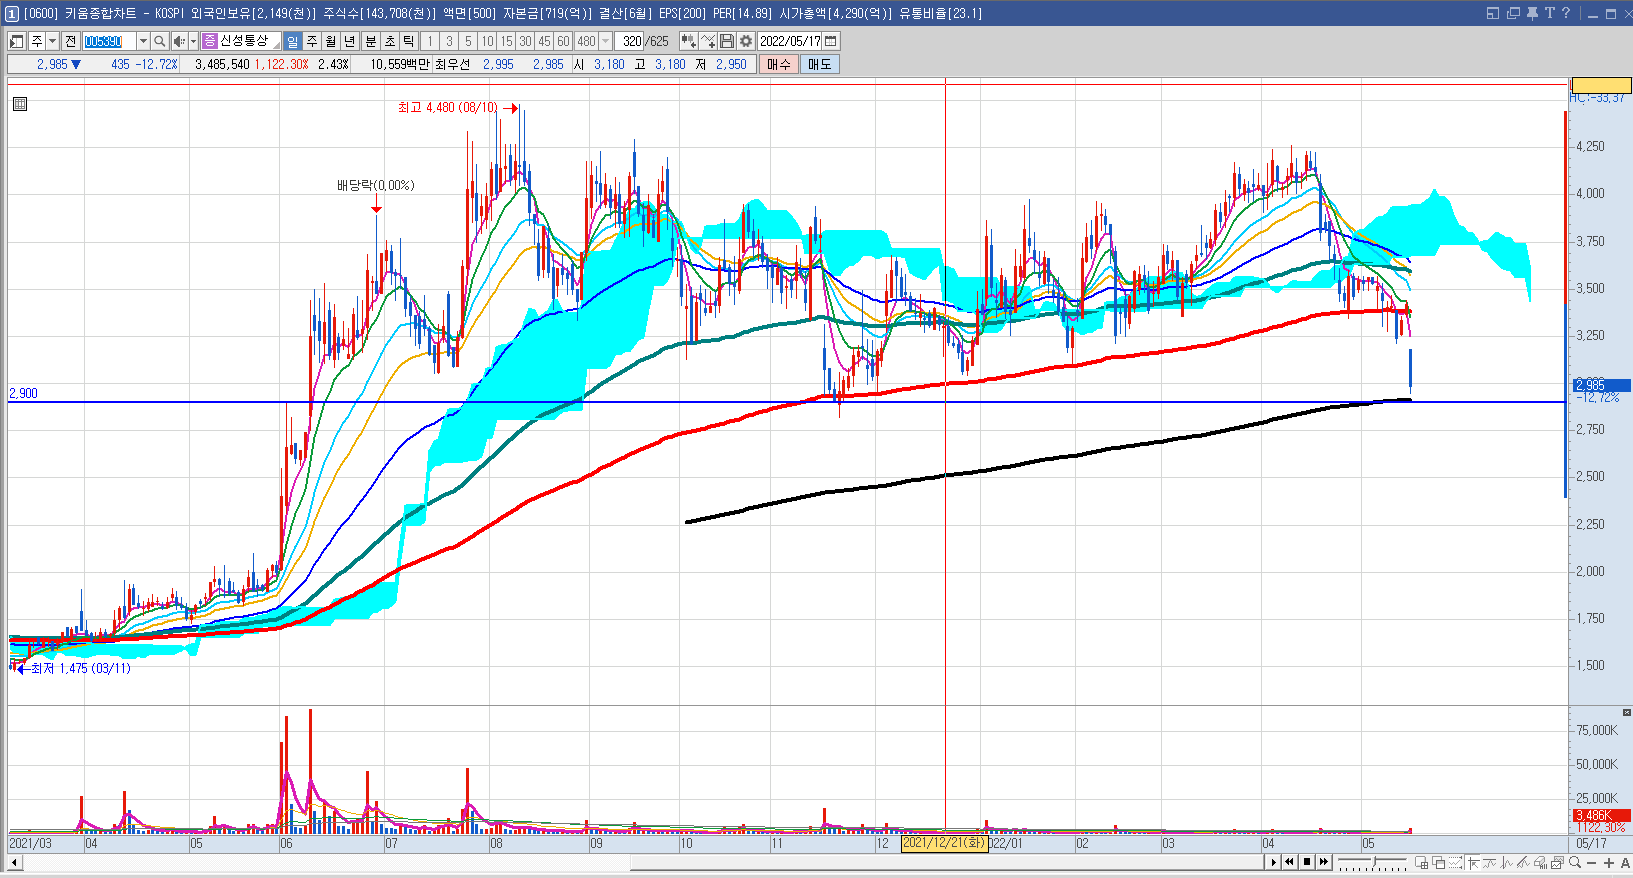Click the 매수 buy button
The image size is (1633, 878).
click(779, 64)
